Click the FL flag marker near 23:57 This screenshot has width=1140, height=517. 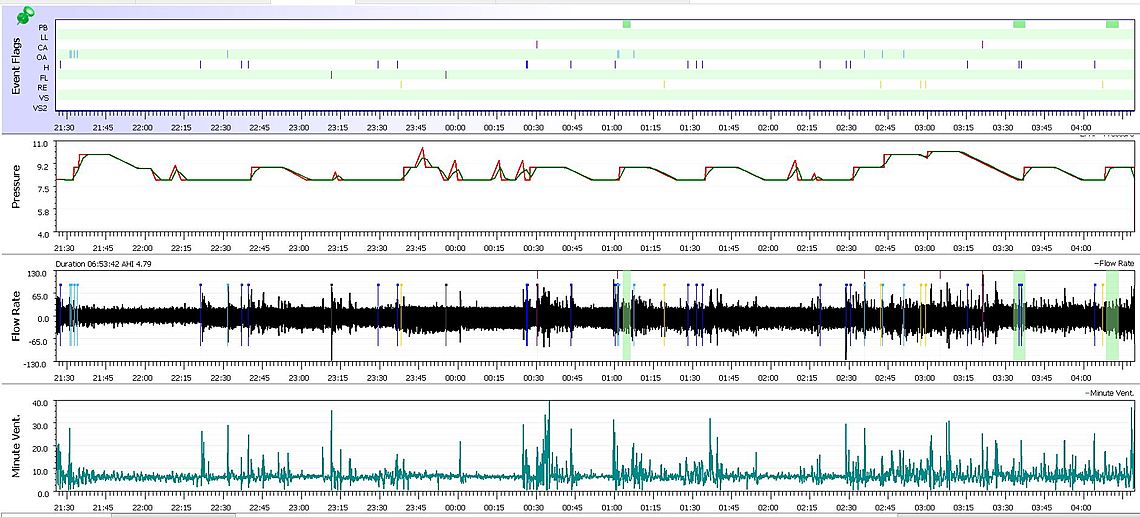[x=446, y=75]
